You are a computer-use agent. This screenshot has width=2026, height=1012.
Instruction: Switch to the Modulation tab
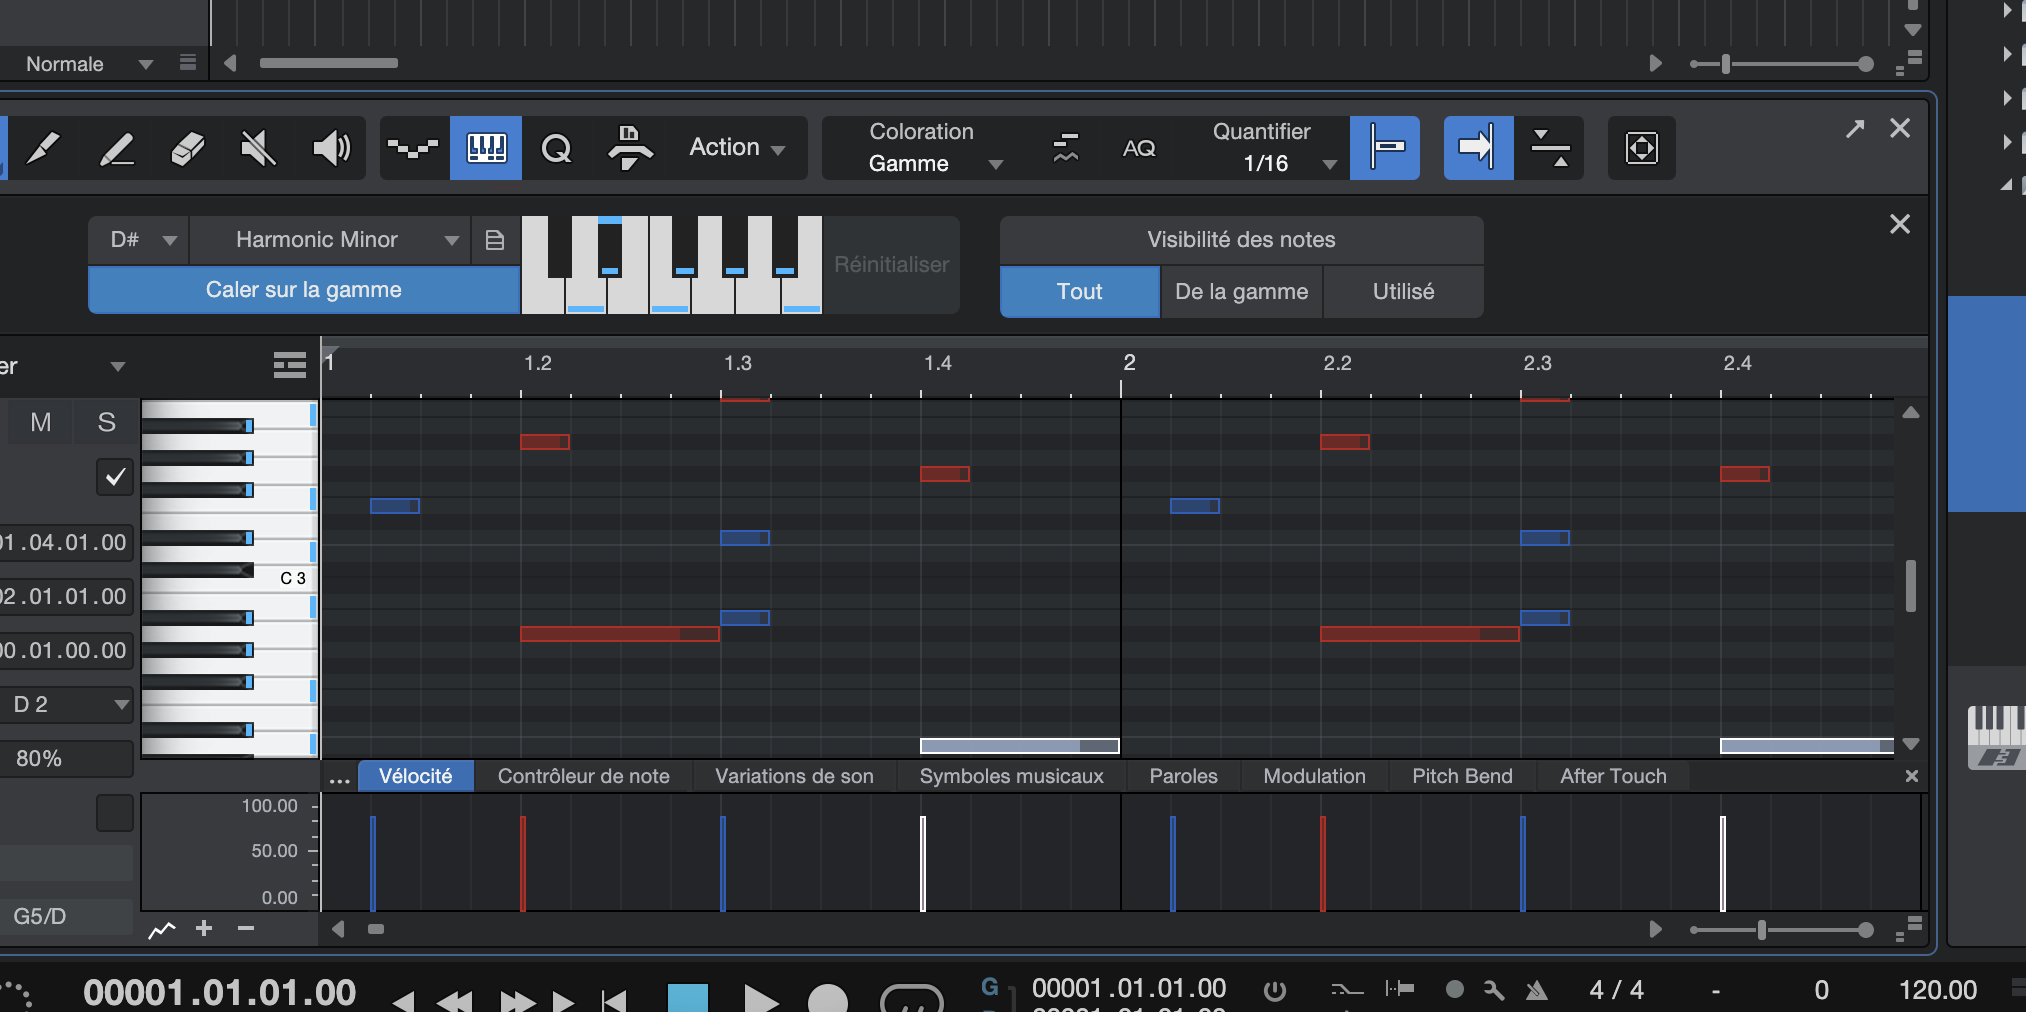click(x=1314, y=776)
